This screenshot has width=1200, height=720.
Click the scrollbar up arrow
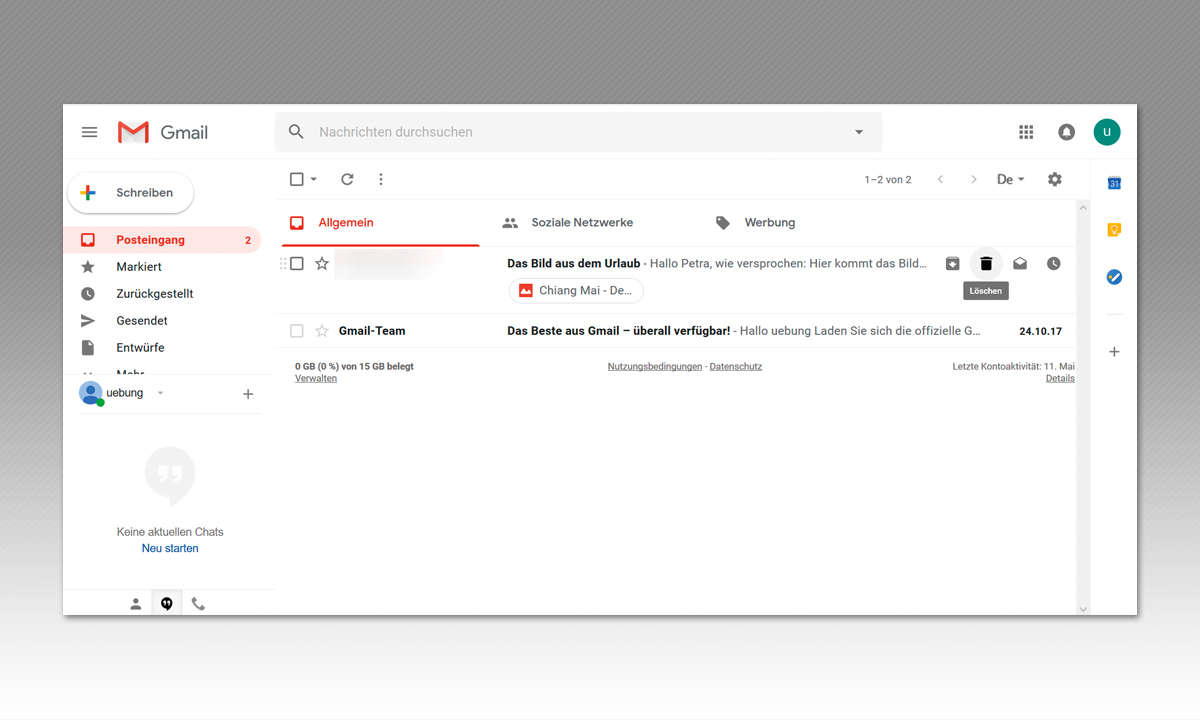1083,207
